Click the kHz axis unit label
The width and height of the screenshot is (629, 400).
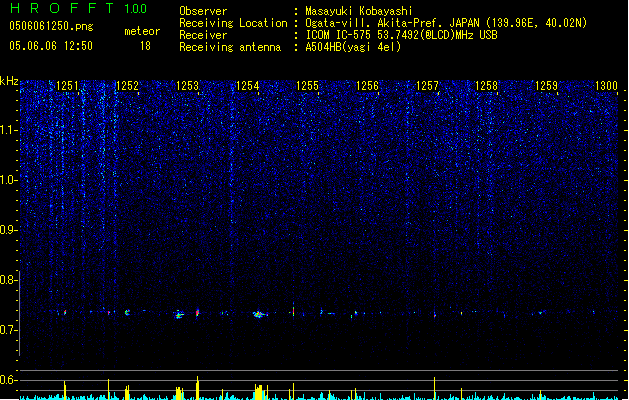(x=9, y=81)
